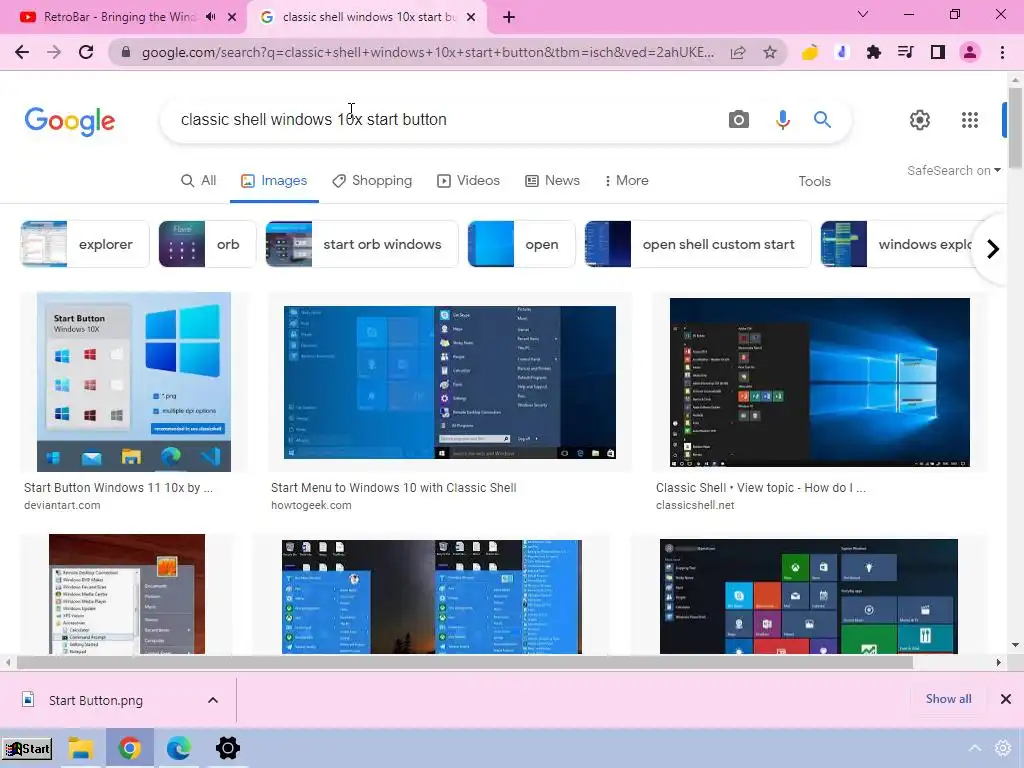This screenshot has width=1024, height=768.
Task: Click into the Google search box
Action: (444, 120)
